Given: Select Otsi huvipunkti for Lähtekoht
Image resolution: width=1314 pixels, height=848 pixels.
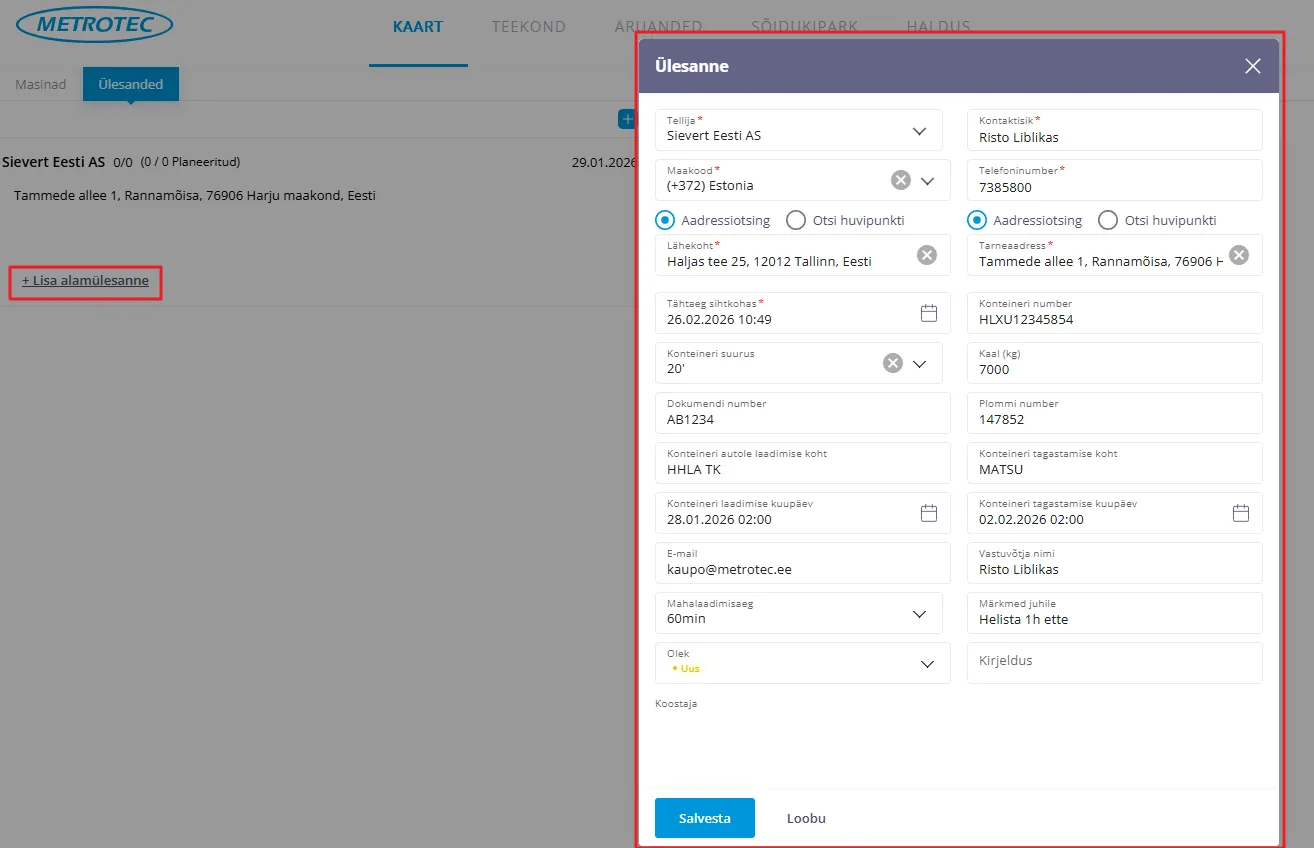Looking at the screenshot, I should point(796,220).
